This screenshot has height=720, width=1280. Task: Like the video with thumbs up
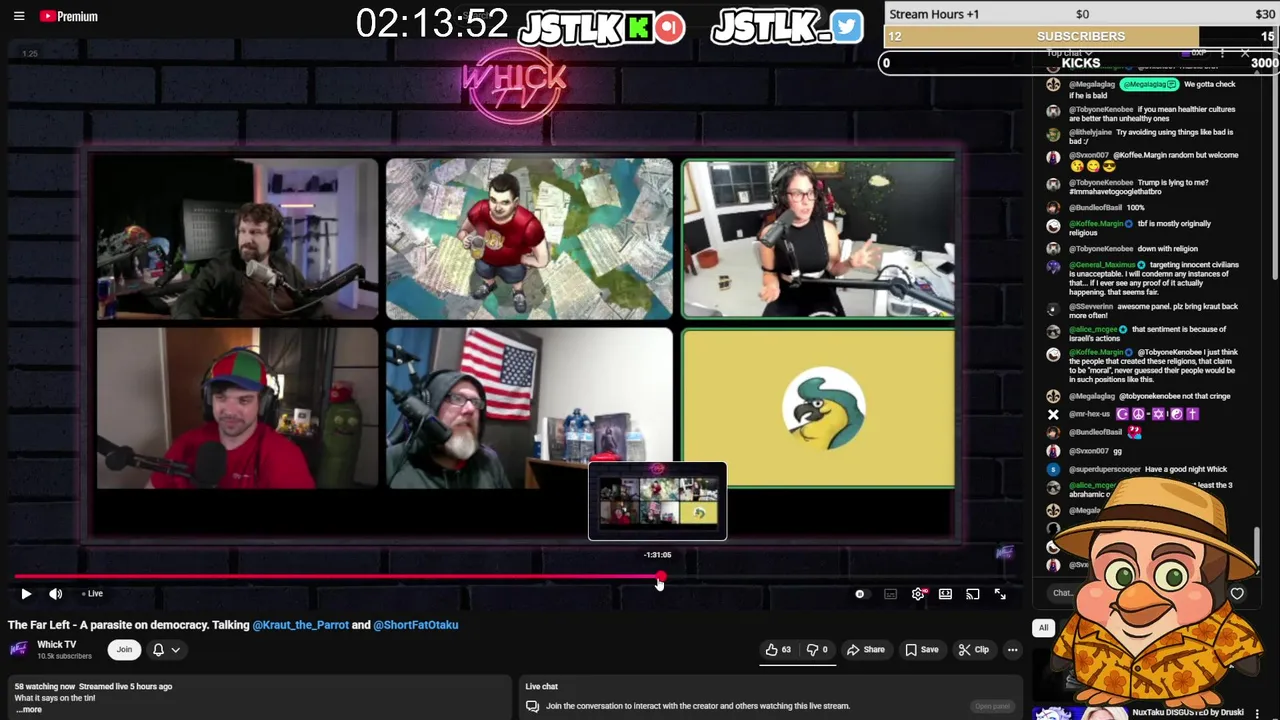click(x=778, y=650)
